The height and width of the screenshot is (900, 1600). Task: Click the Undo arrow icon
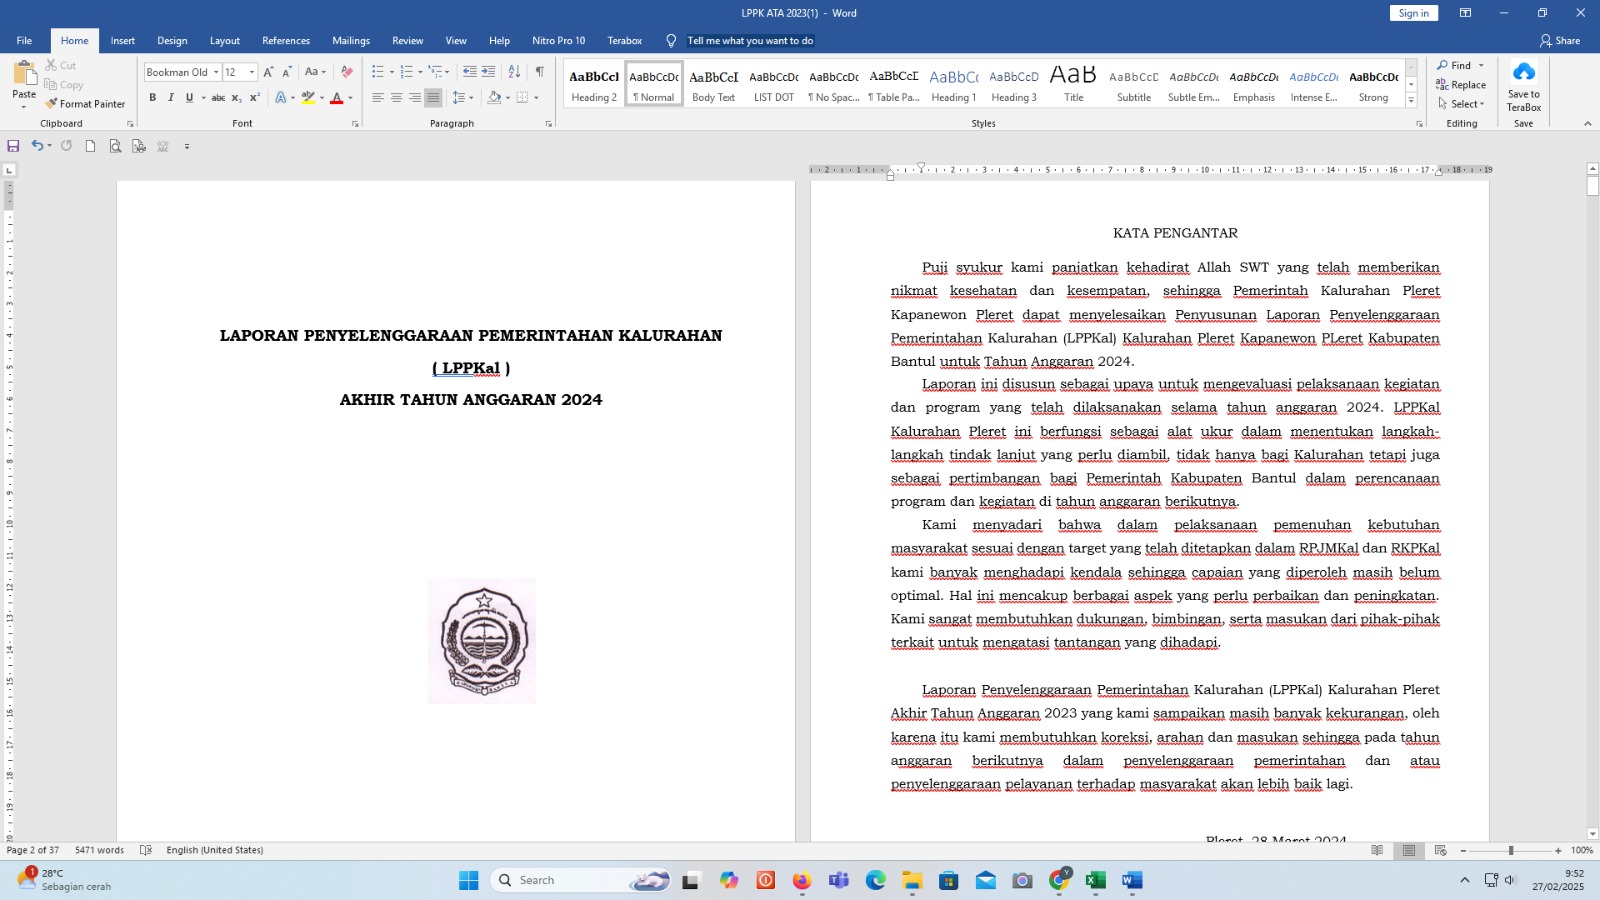[x=37, y=146]
